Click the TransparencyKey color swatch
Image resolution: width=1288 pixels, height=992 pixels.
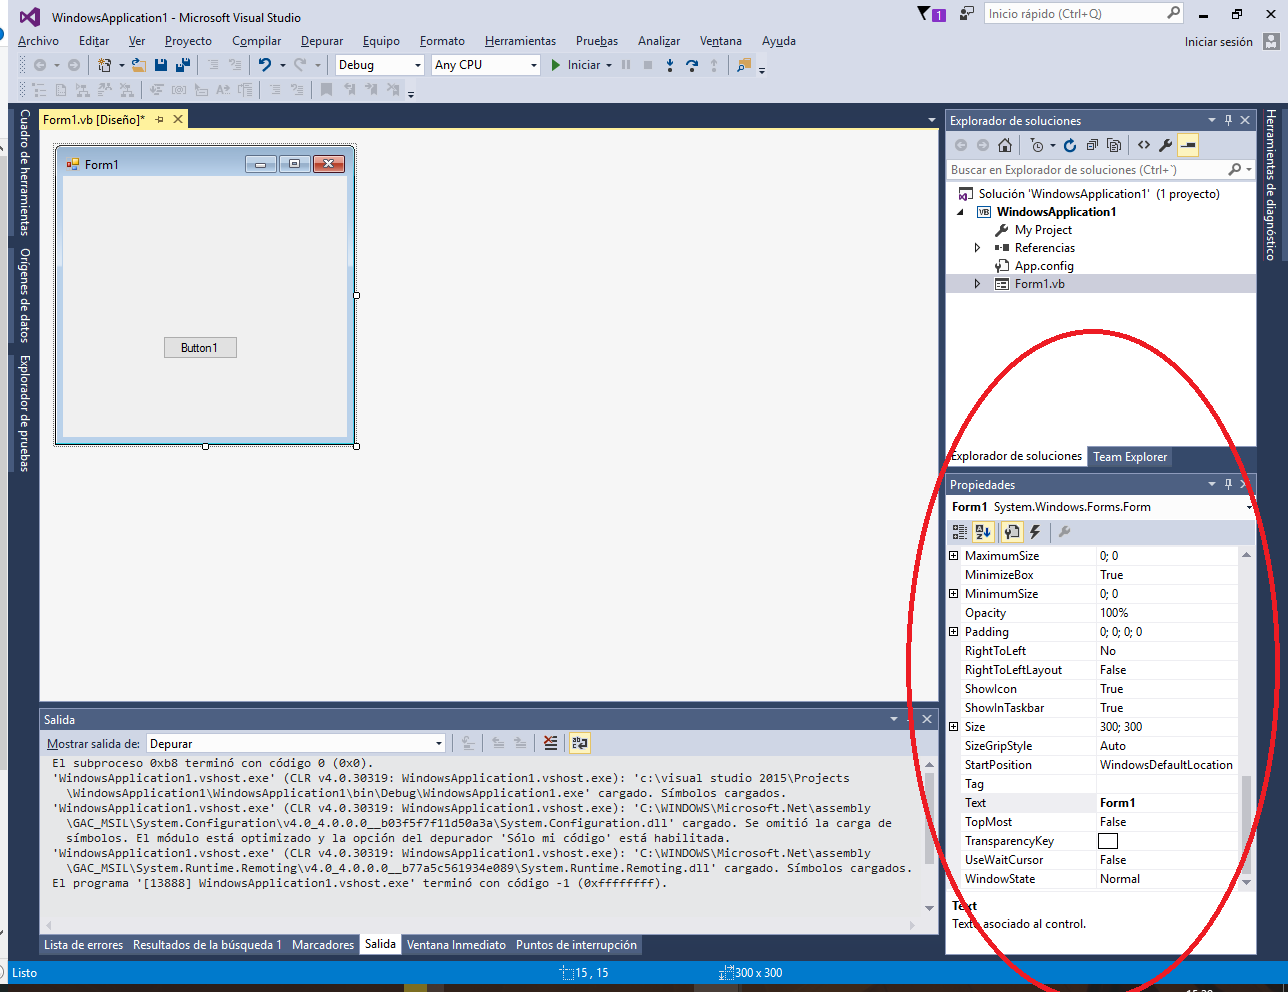[x=1108, y=841]
